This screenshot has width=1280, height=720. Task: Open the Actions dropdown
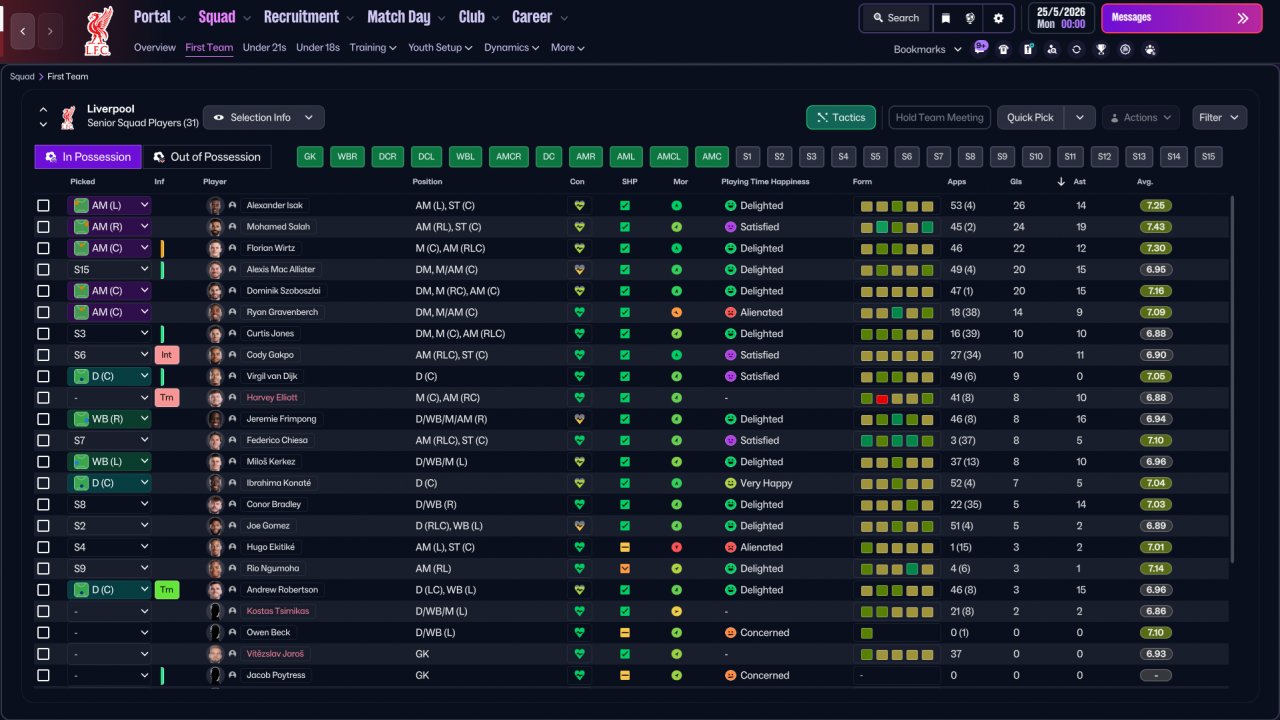[1141, 118]
